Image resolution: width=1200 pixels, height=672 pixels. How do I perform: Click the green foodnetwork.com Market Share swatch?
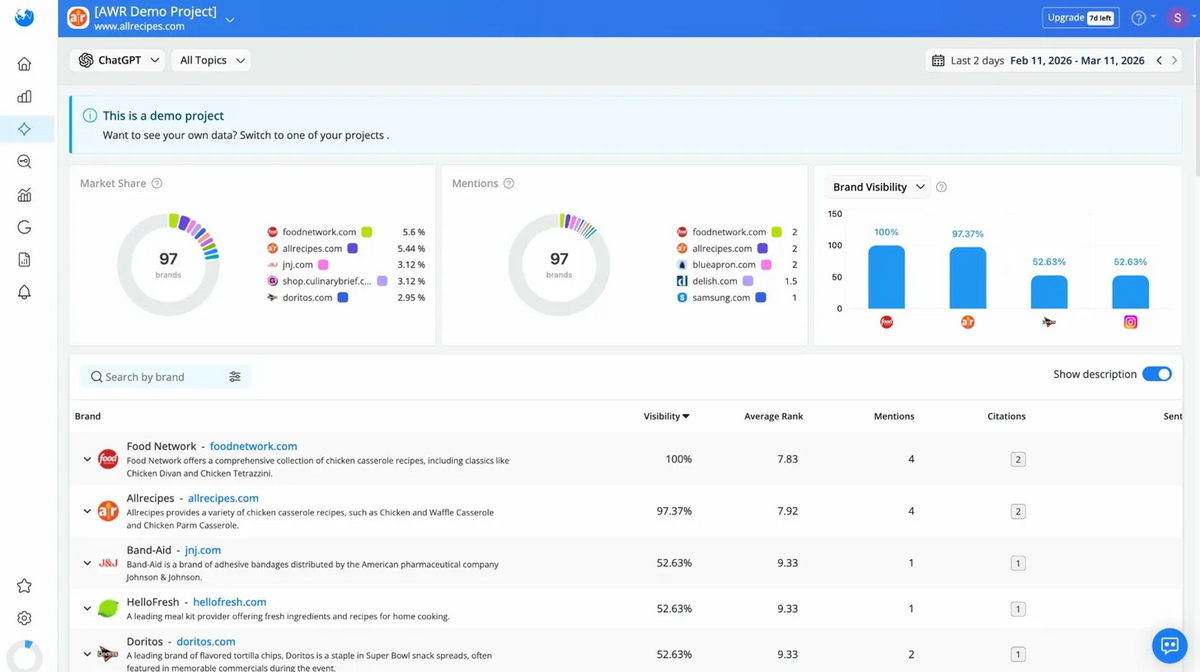pyautogui.click(x=367, y=232)
